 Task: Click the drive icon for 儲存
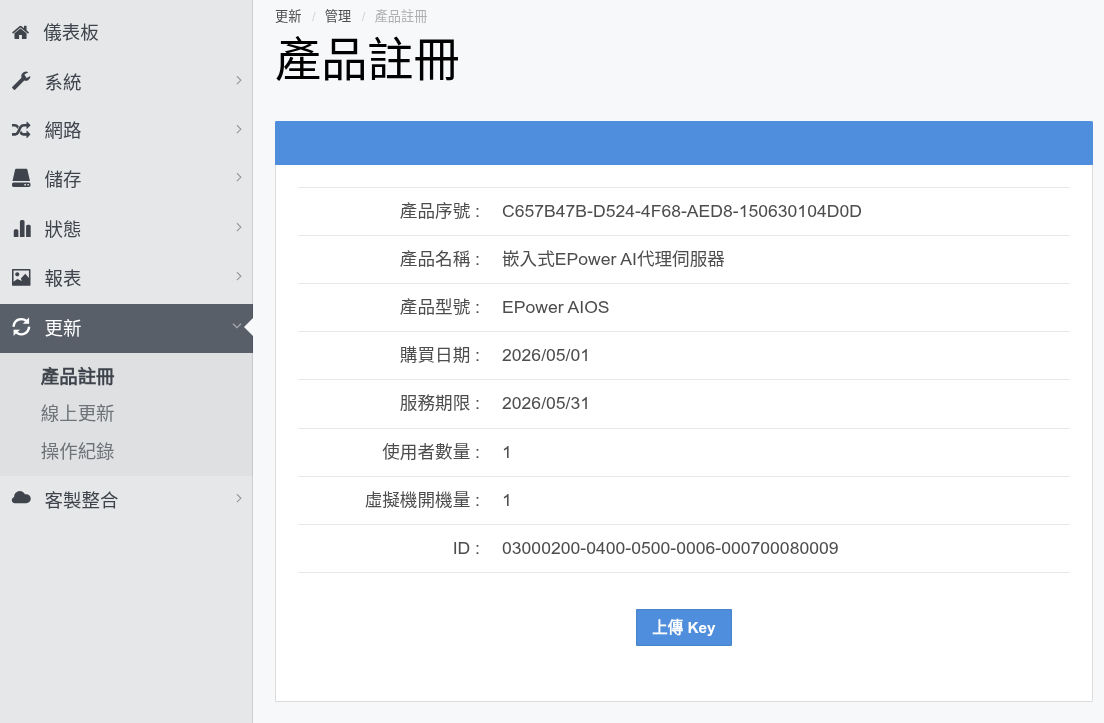(x=21, y=178)
